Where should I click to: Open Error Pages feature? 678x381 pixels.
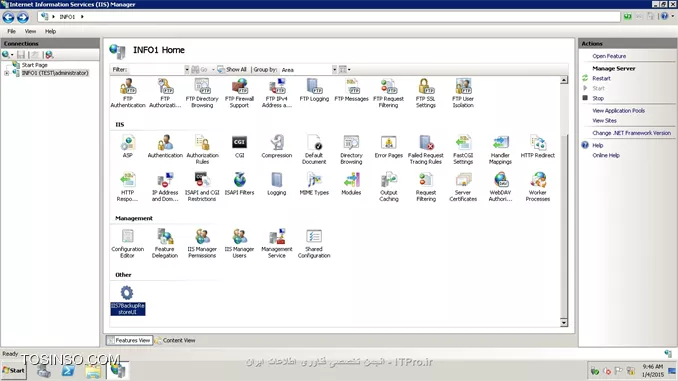click(x=388, y=146)
